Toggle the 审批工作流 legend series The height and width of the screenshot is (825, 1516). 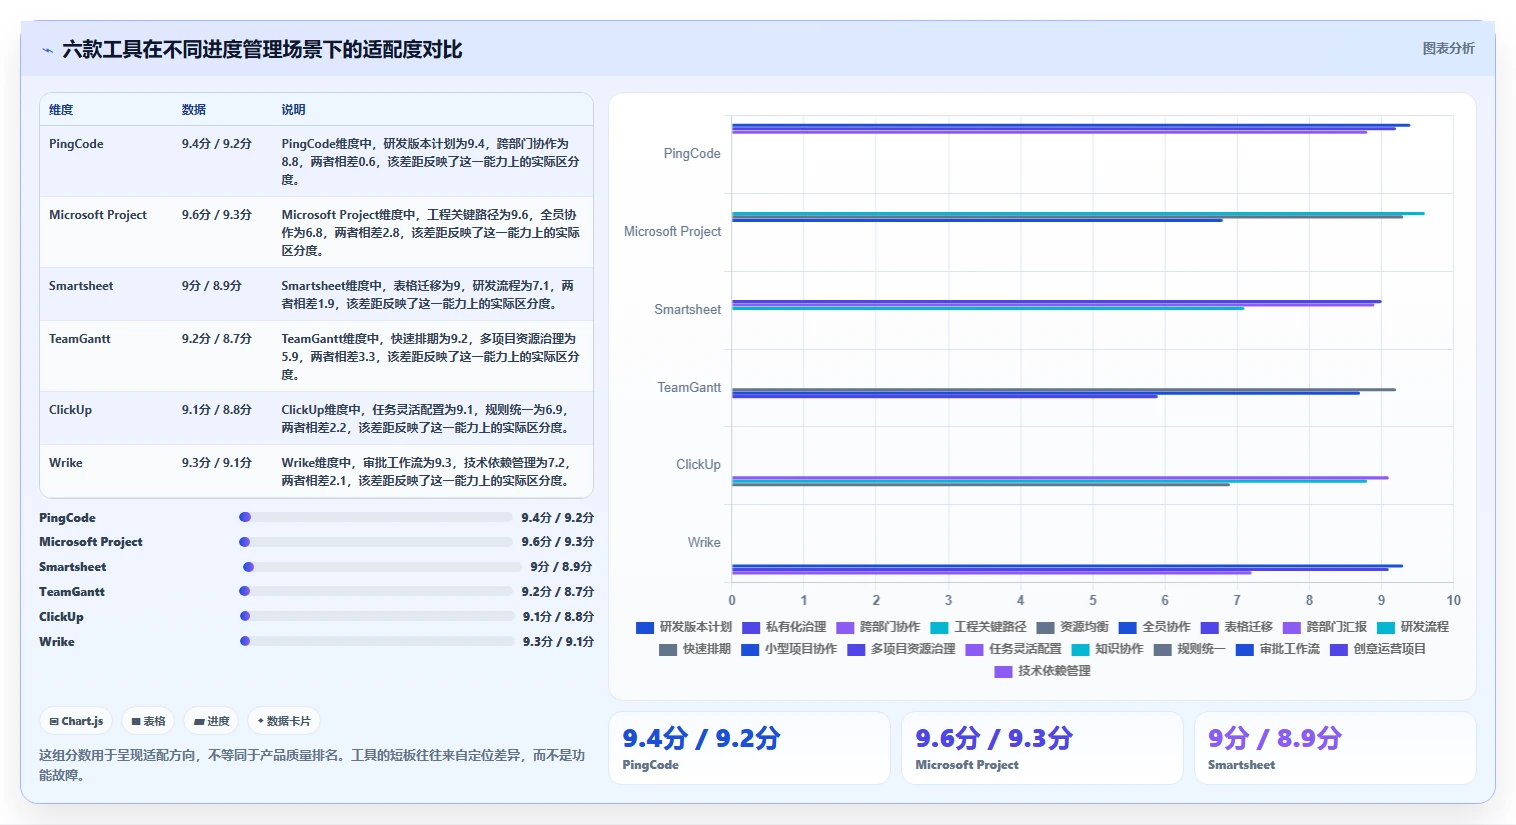[1277, 649]
